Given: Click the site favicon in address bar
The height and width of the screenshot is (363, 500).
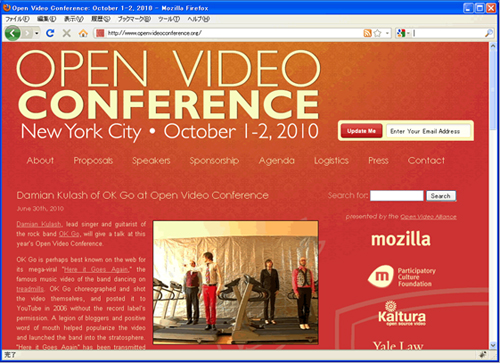Looking at the screenshot, I should point(100,33).
